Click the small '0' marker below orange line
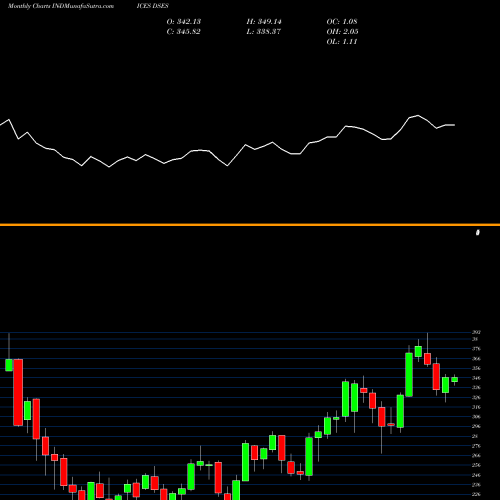The width and height of the screenshot is (500, 500). 478,232
